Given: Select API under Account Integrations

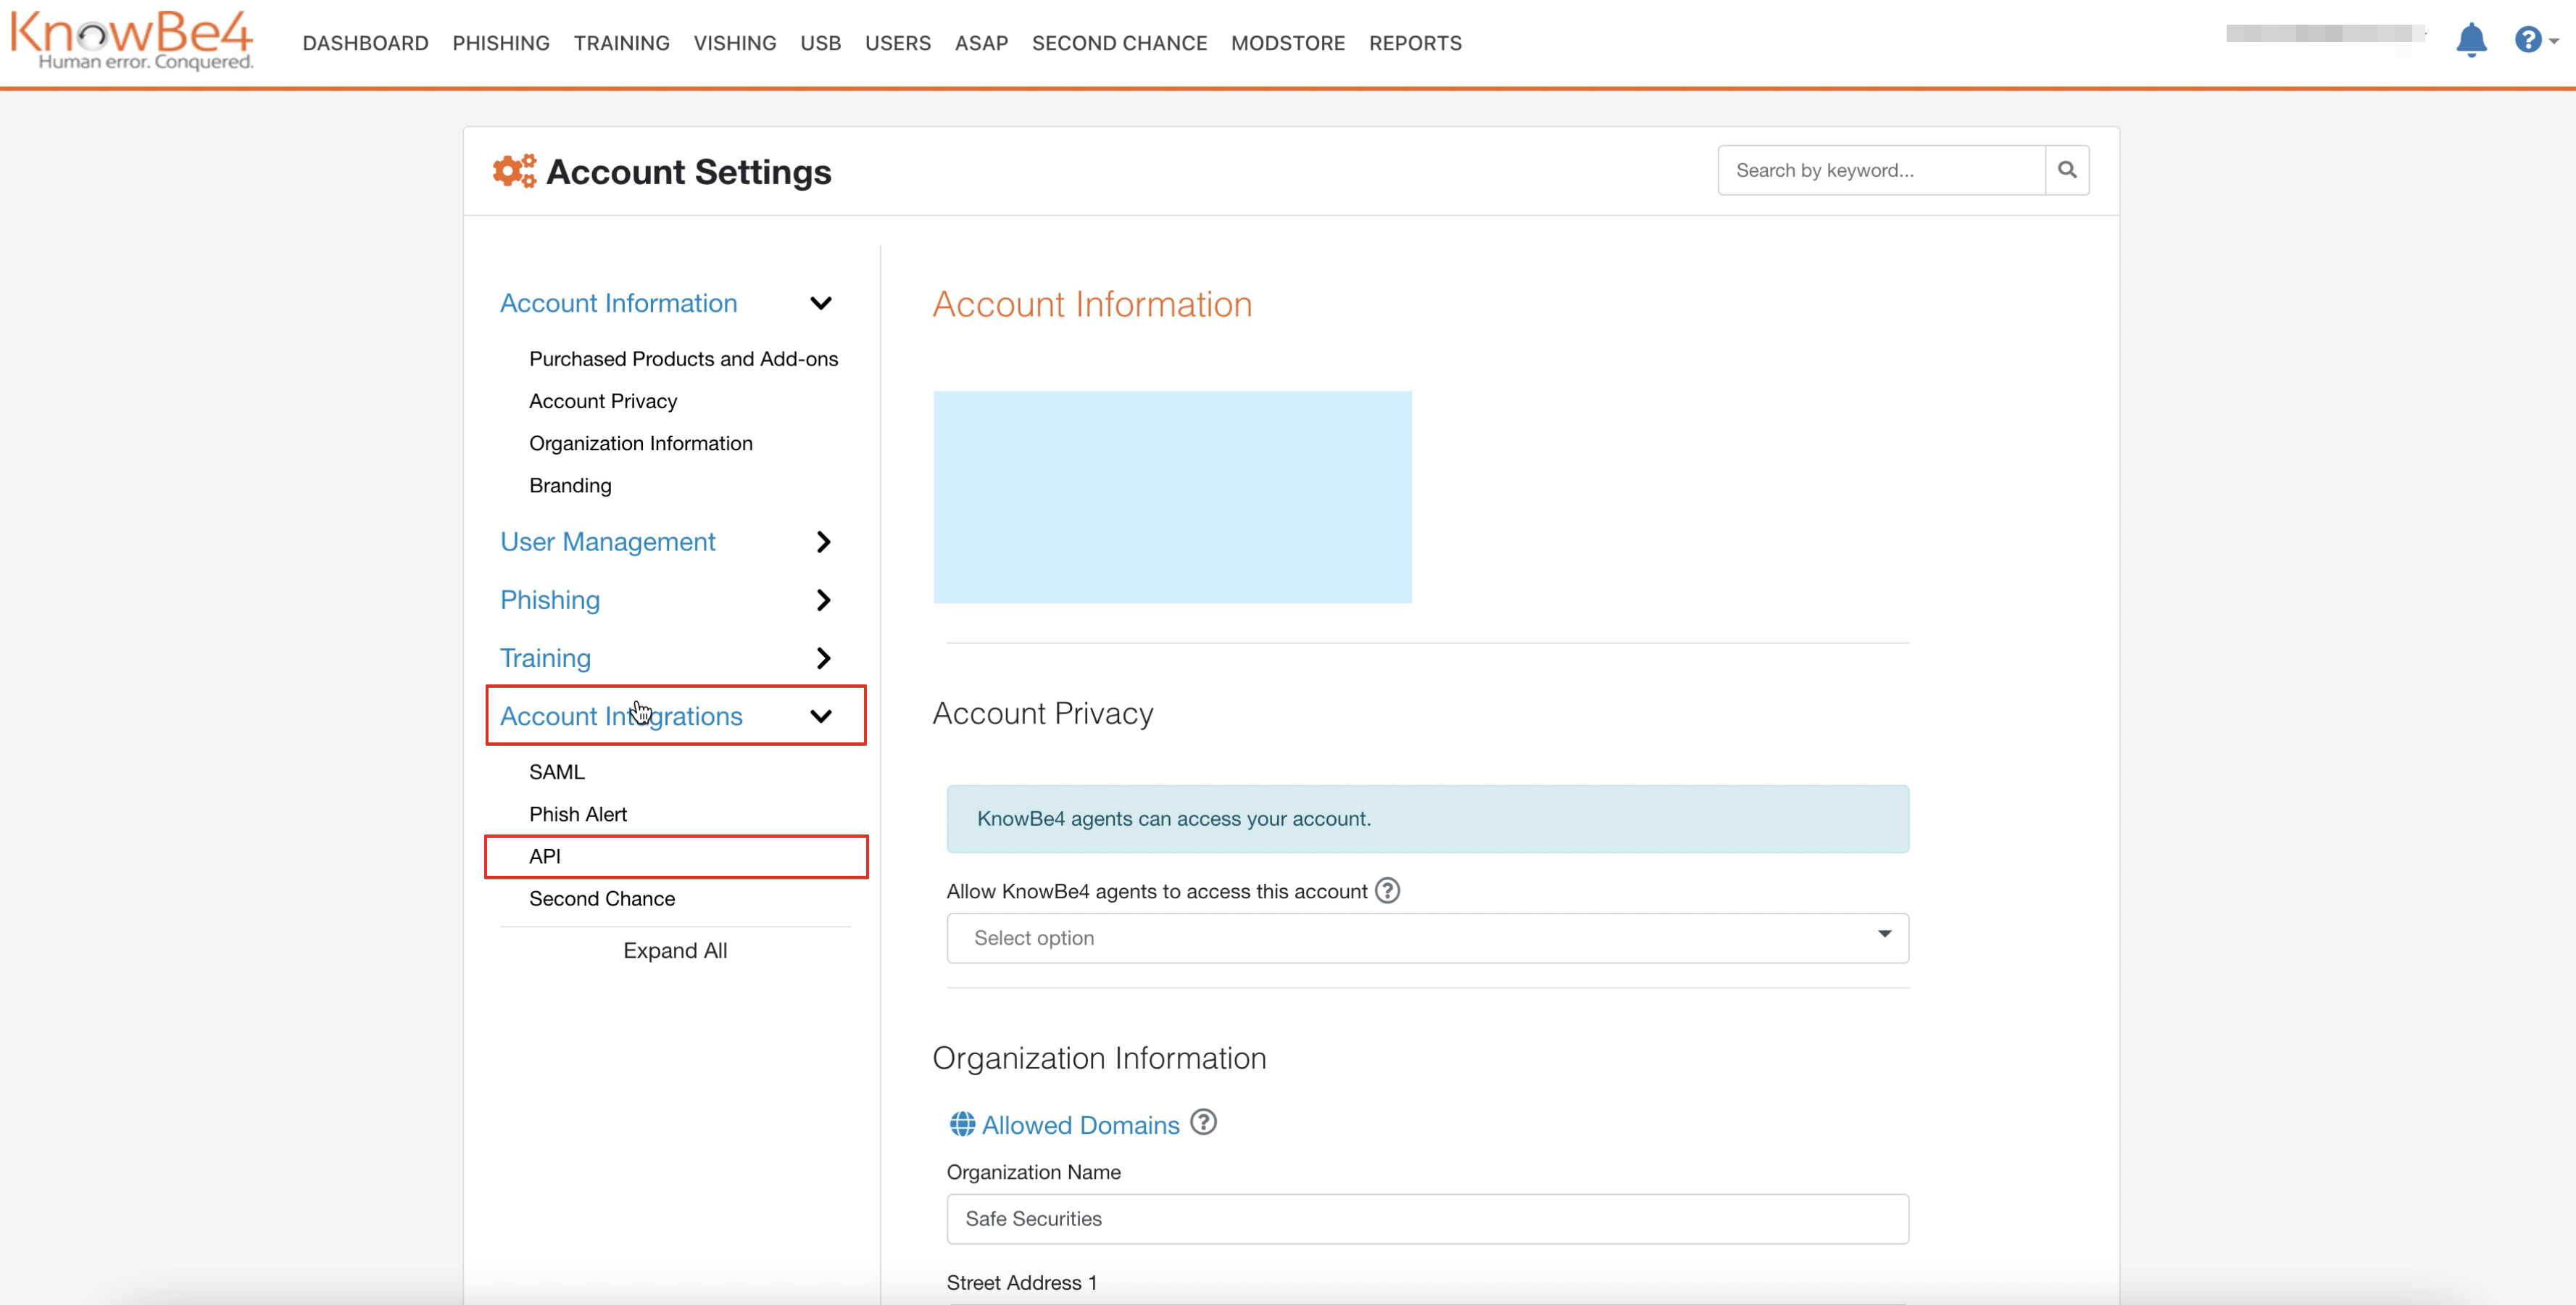Looking at the screenshot, I should click(545, 856).
